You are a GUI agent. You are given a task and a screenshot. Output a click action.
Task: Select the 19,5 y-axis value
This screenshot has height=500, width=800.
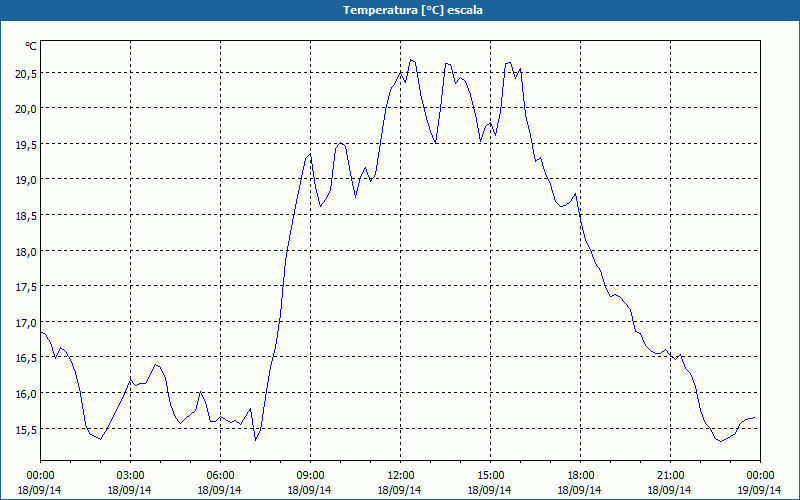[x=26, y=145]
